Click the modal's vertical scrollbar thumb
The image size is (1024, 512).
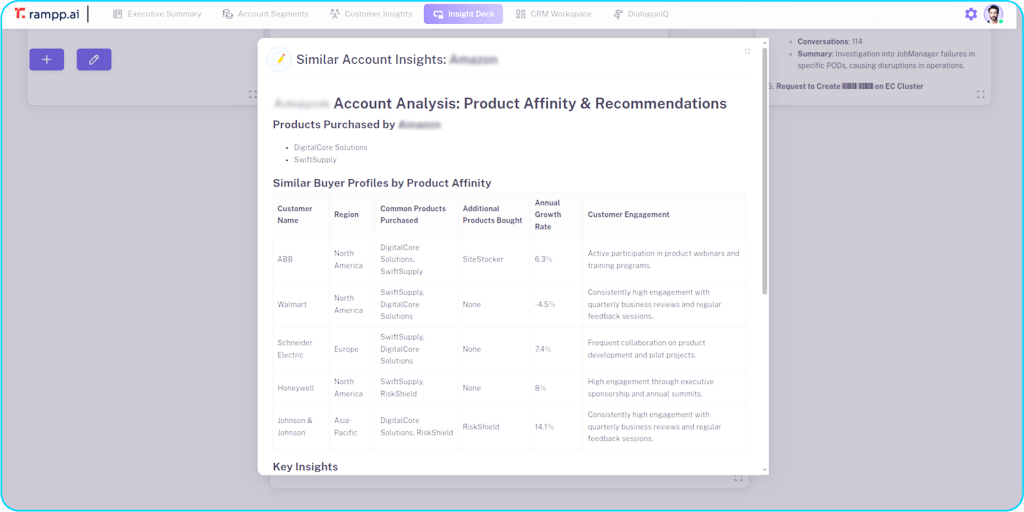[765, 170]
